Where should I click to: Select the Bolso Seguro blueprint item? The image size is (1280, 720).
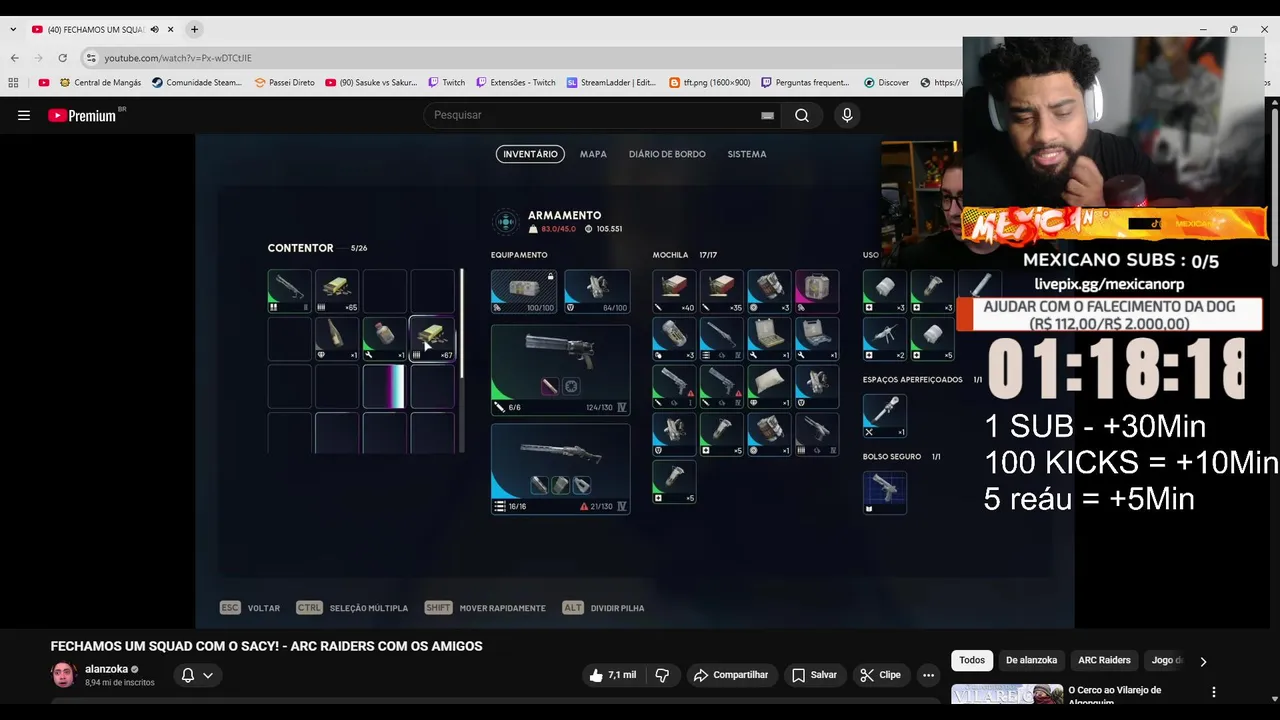[884, 492]
